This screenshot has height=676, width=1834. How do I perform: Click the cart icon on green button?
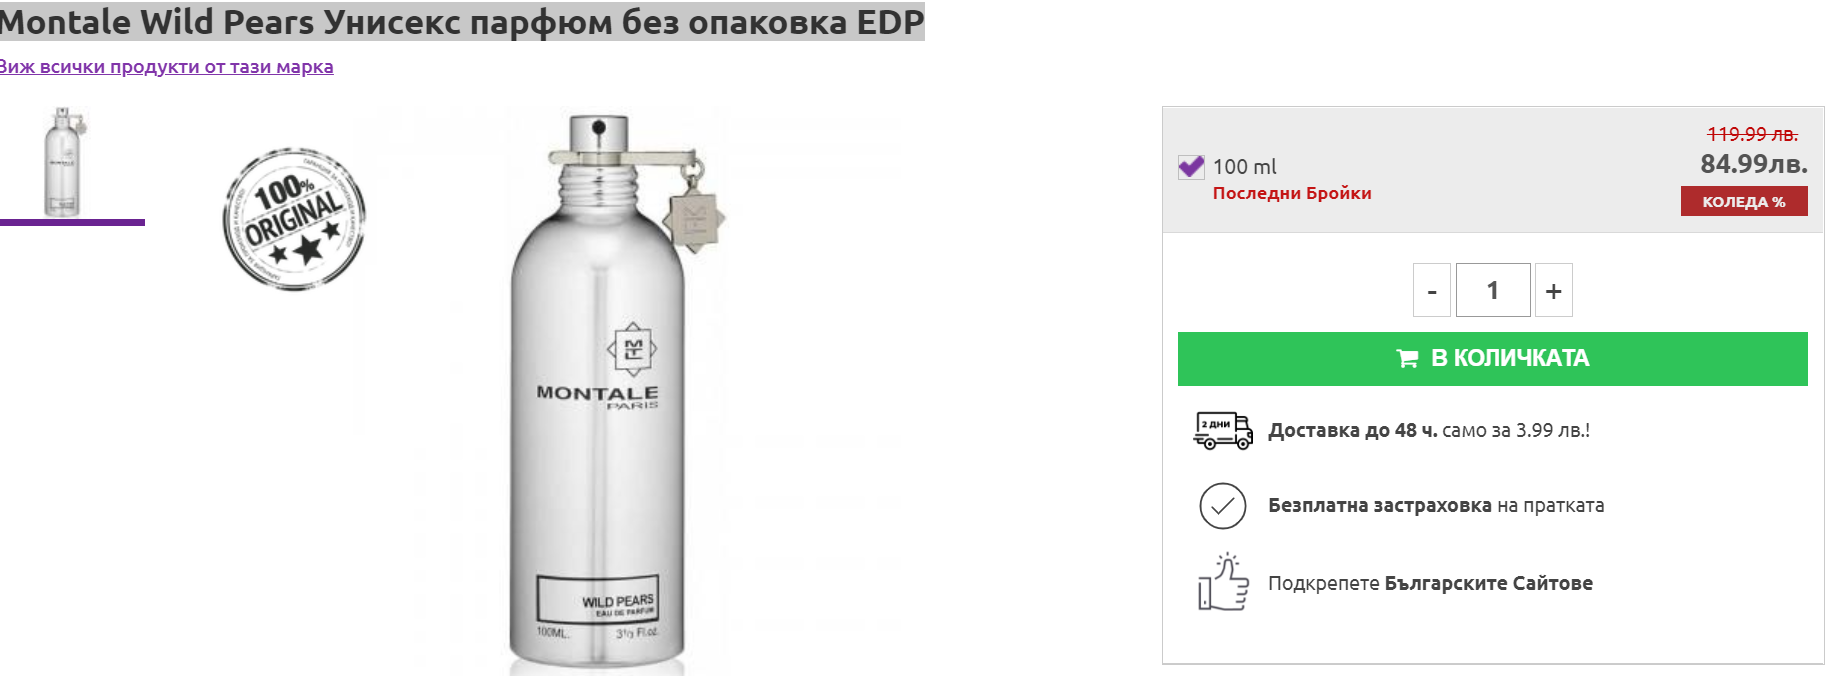tap(1407, 358)
